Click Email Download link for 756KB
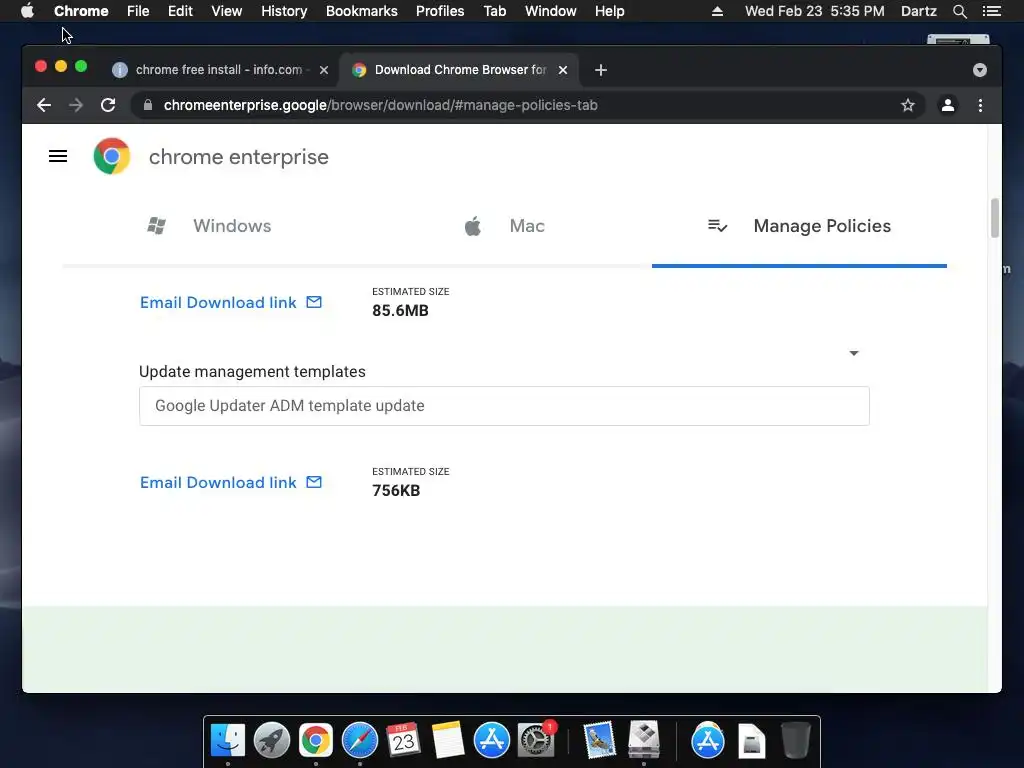The height and width of the screenshot is (768, 1024). pyautogui.click(x=231, y=483)
